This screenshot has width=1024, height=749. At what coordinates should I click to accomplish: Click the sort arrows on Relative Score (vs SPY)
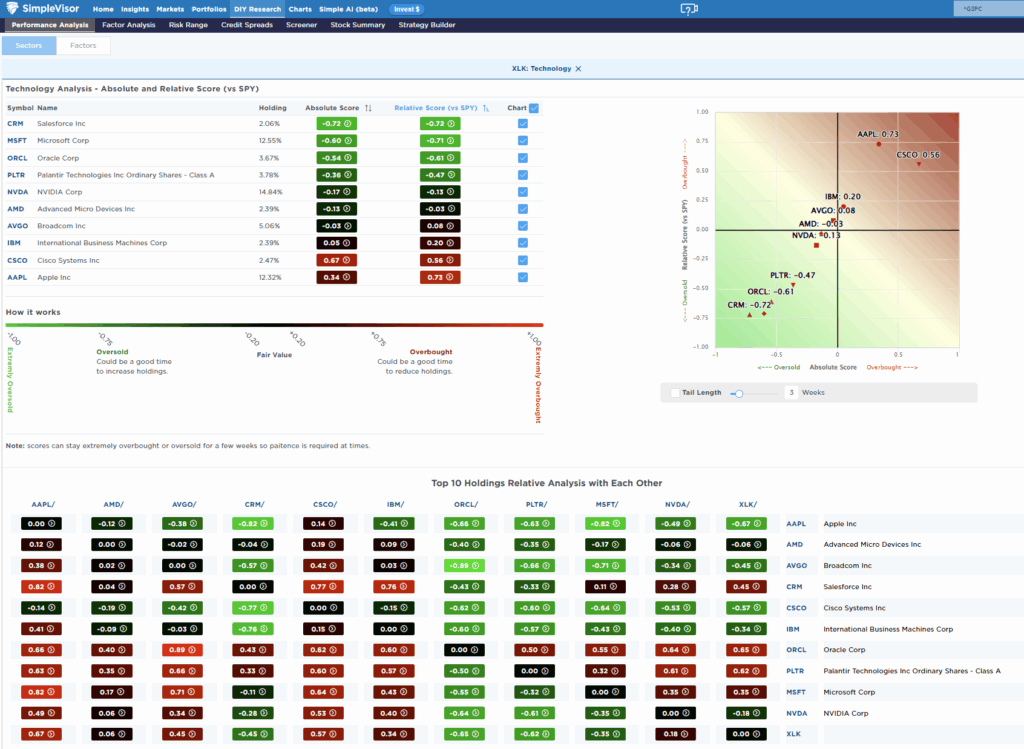(x=485, y=108)
